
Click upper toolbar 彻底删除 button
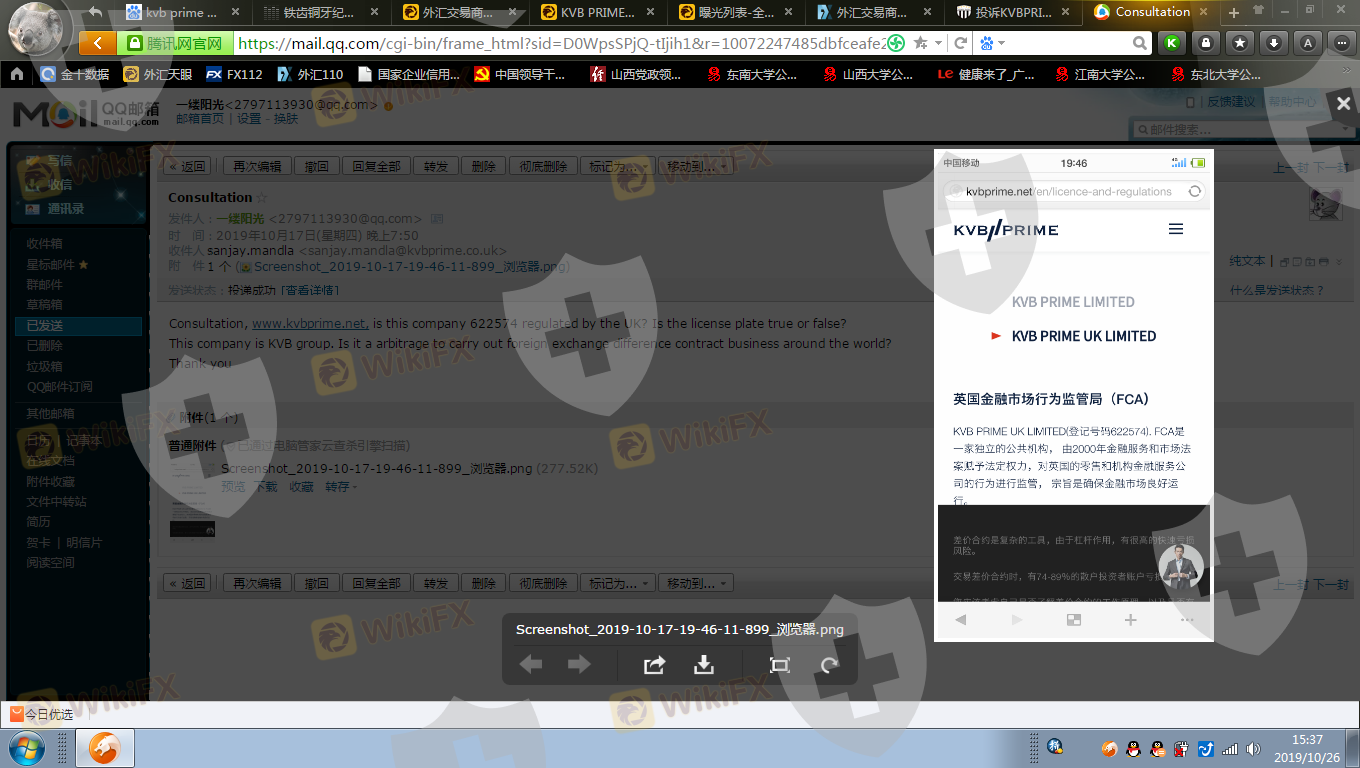click(543, 166)
